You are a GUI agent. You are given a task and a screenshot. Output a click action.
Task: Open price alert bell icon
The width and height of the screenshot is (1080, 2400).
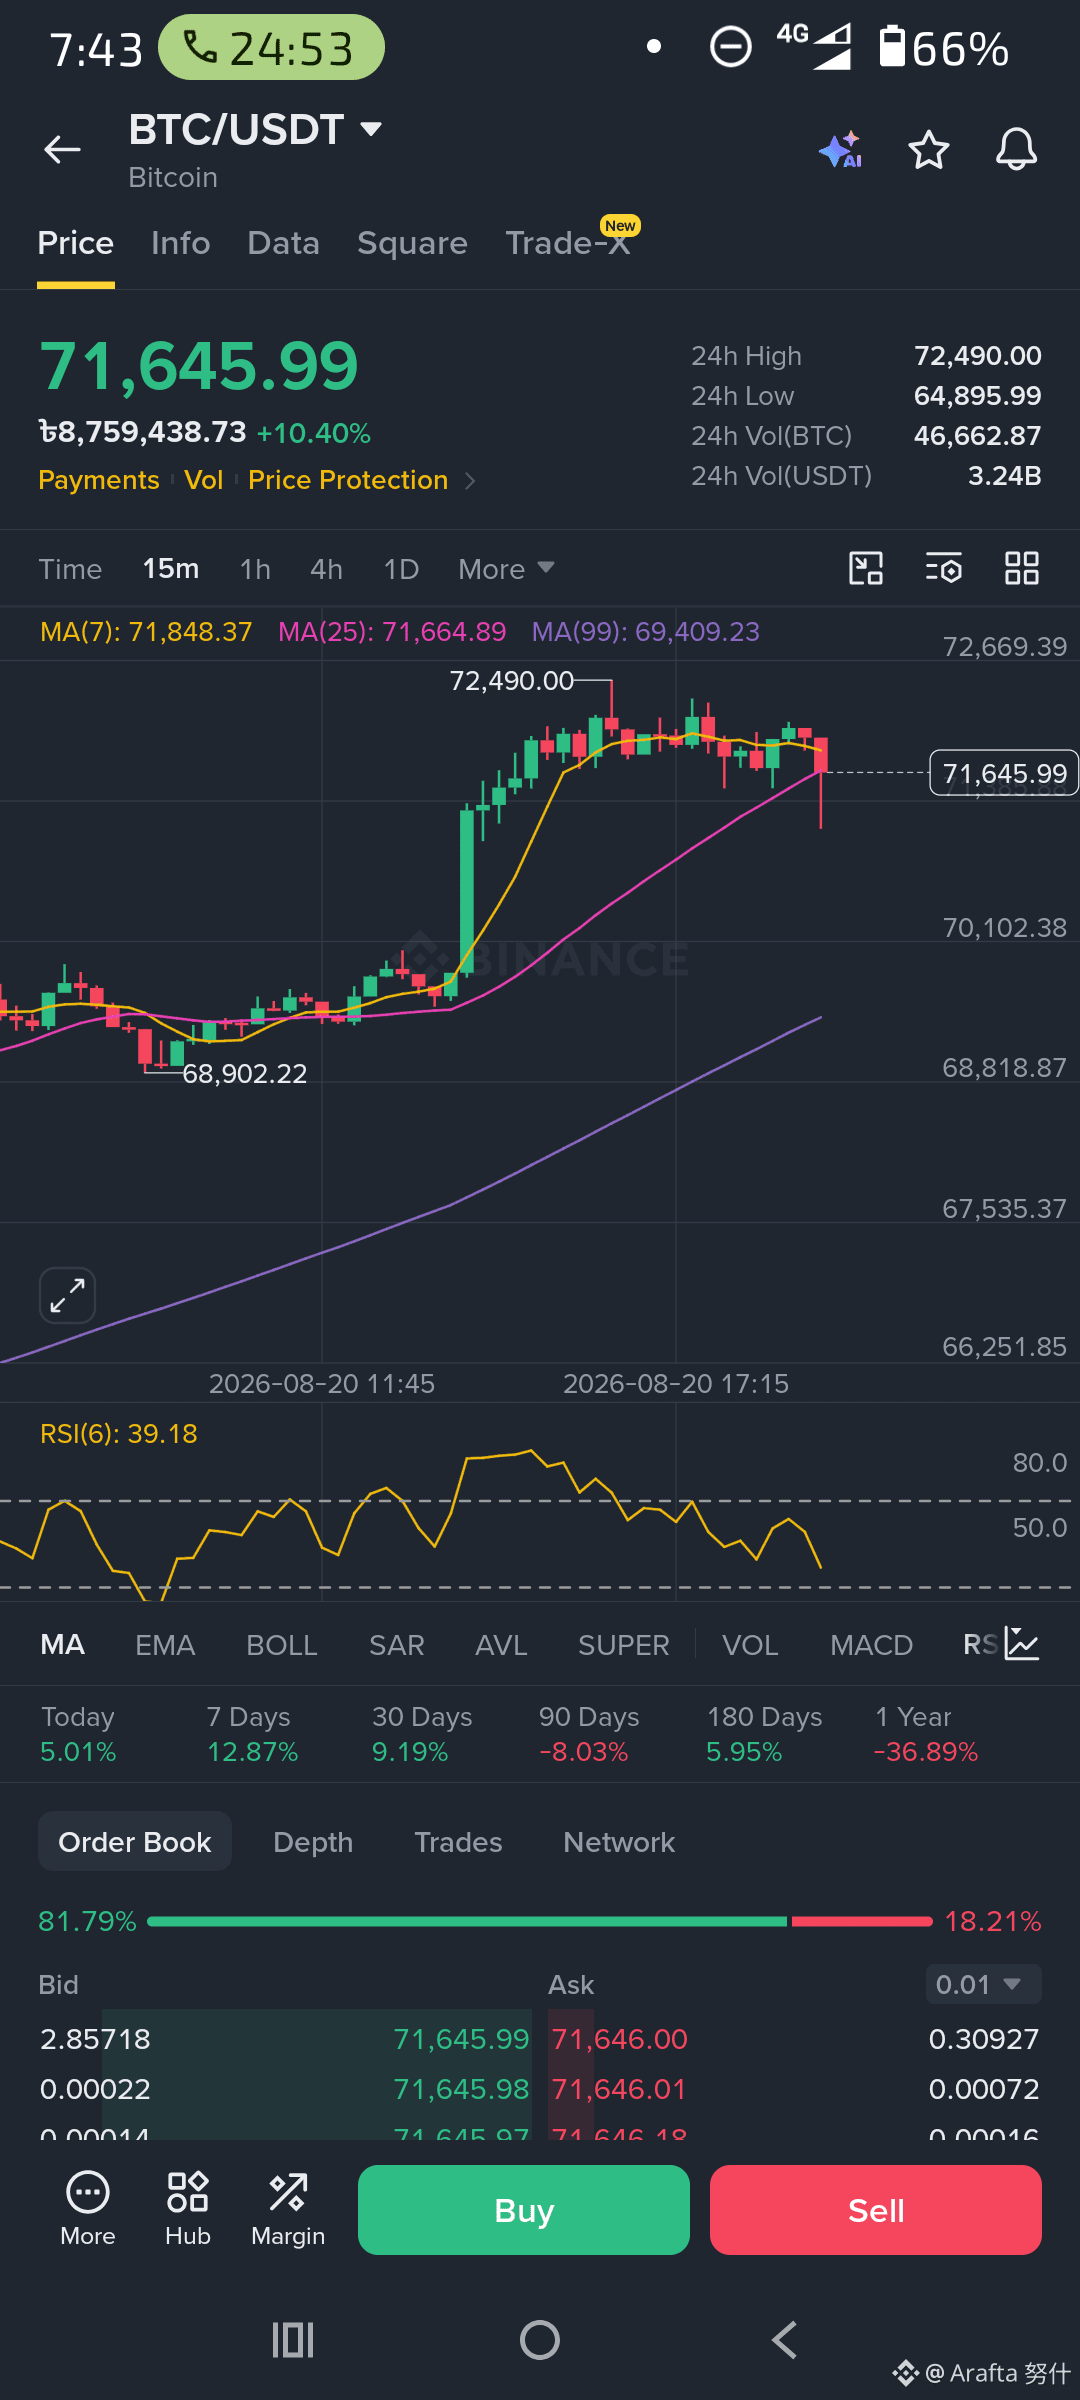coord(1016,150)
